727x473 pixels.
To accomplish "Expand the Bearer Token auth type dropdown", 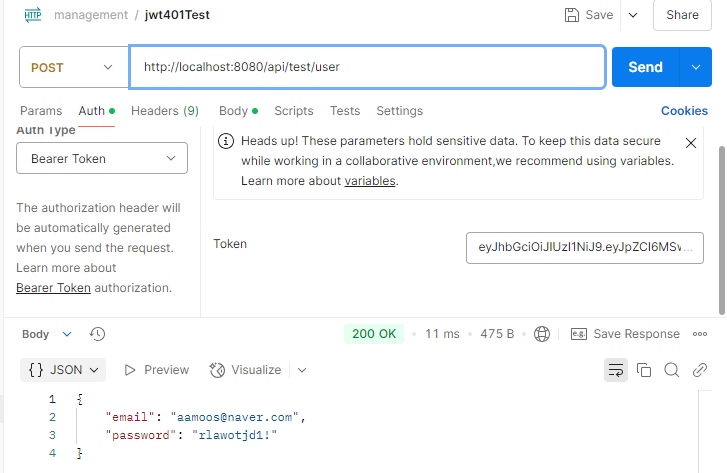I will tap(102, 158).
